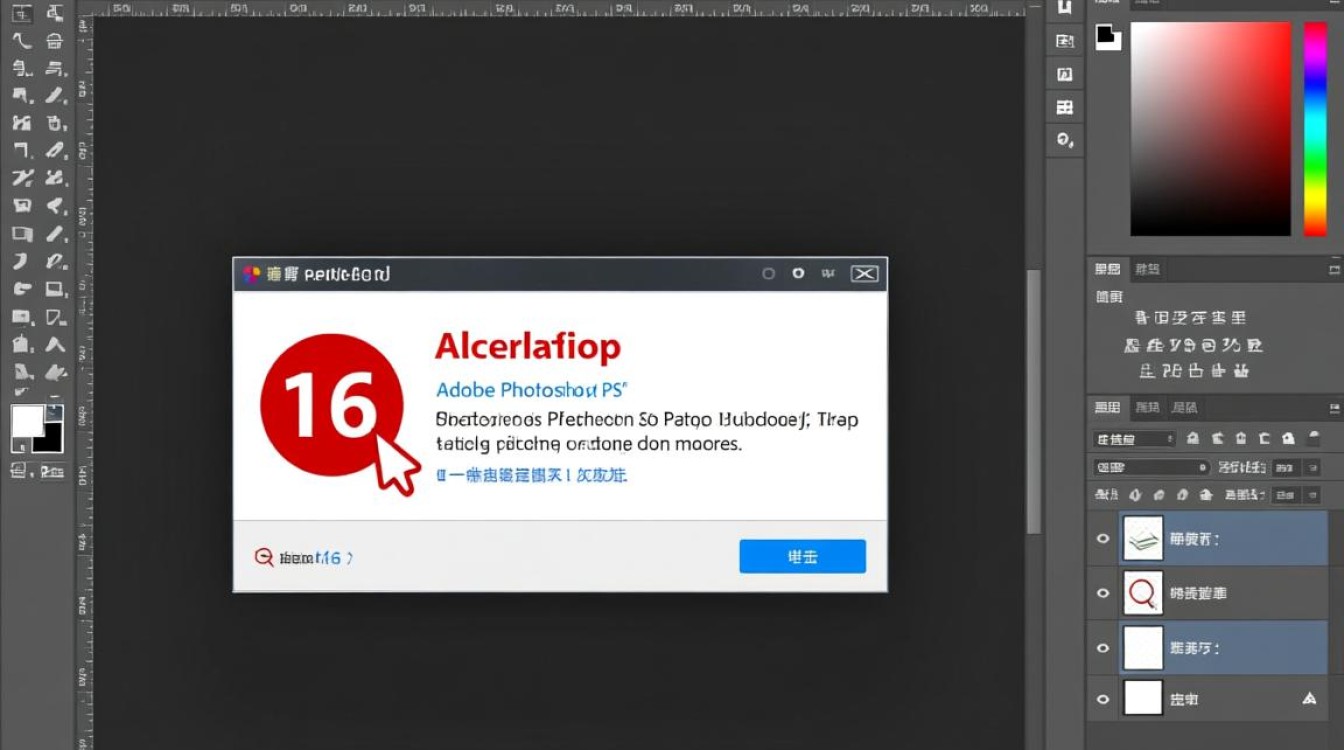
Task: Hide the bottom locked layer via eye icon
Action: point(1103,699)
